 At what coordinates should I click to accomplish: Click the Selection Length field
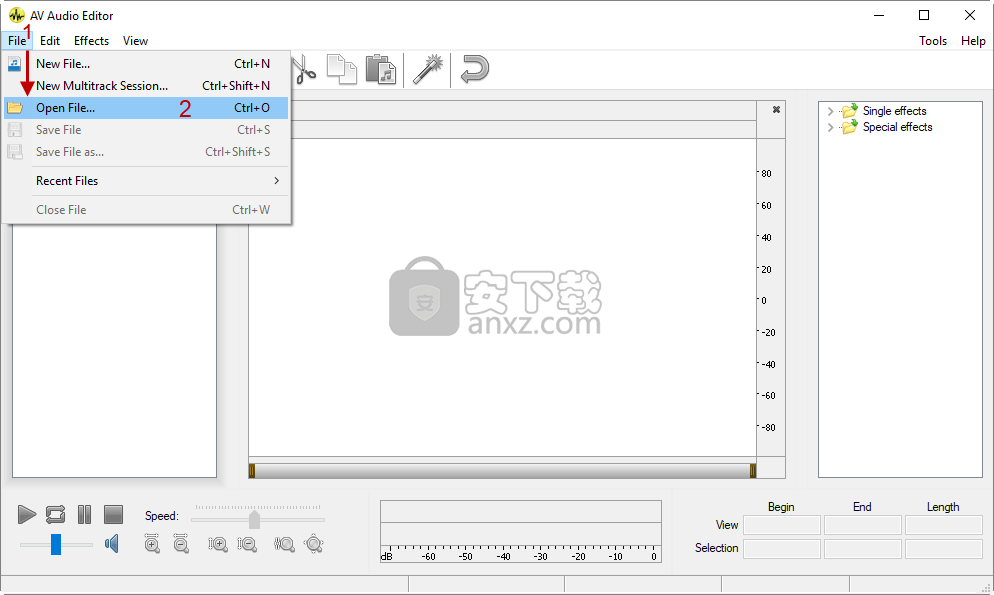(x=943, y=549)
